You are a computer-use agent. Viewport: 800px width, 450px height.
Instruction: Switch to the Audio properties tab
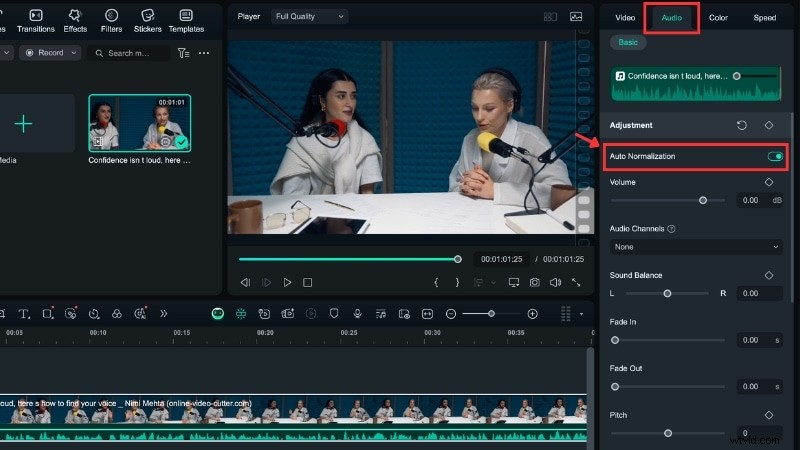(x=671, y=18)
